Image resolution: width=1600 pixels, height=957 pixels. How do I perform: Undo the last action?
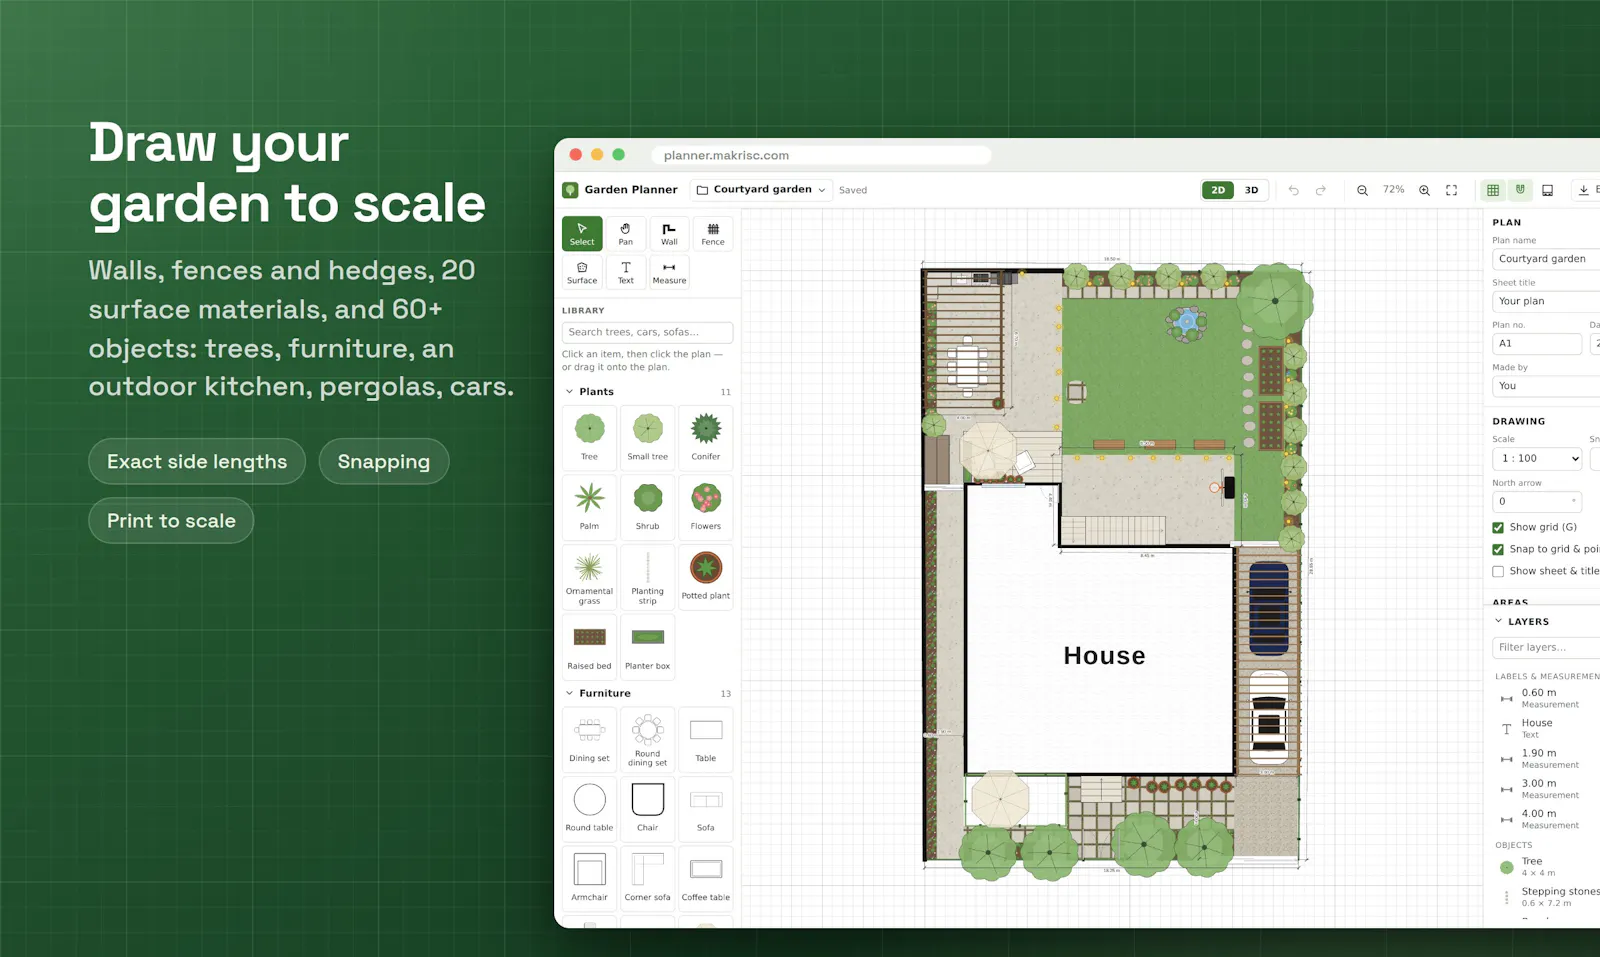pyautogui.click(x=1294, y=190)
